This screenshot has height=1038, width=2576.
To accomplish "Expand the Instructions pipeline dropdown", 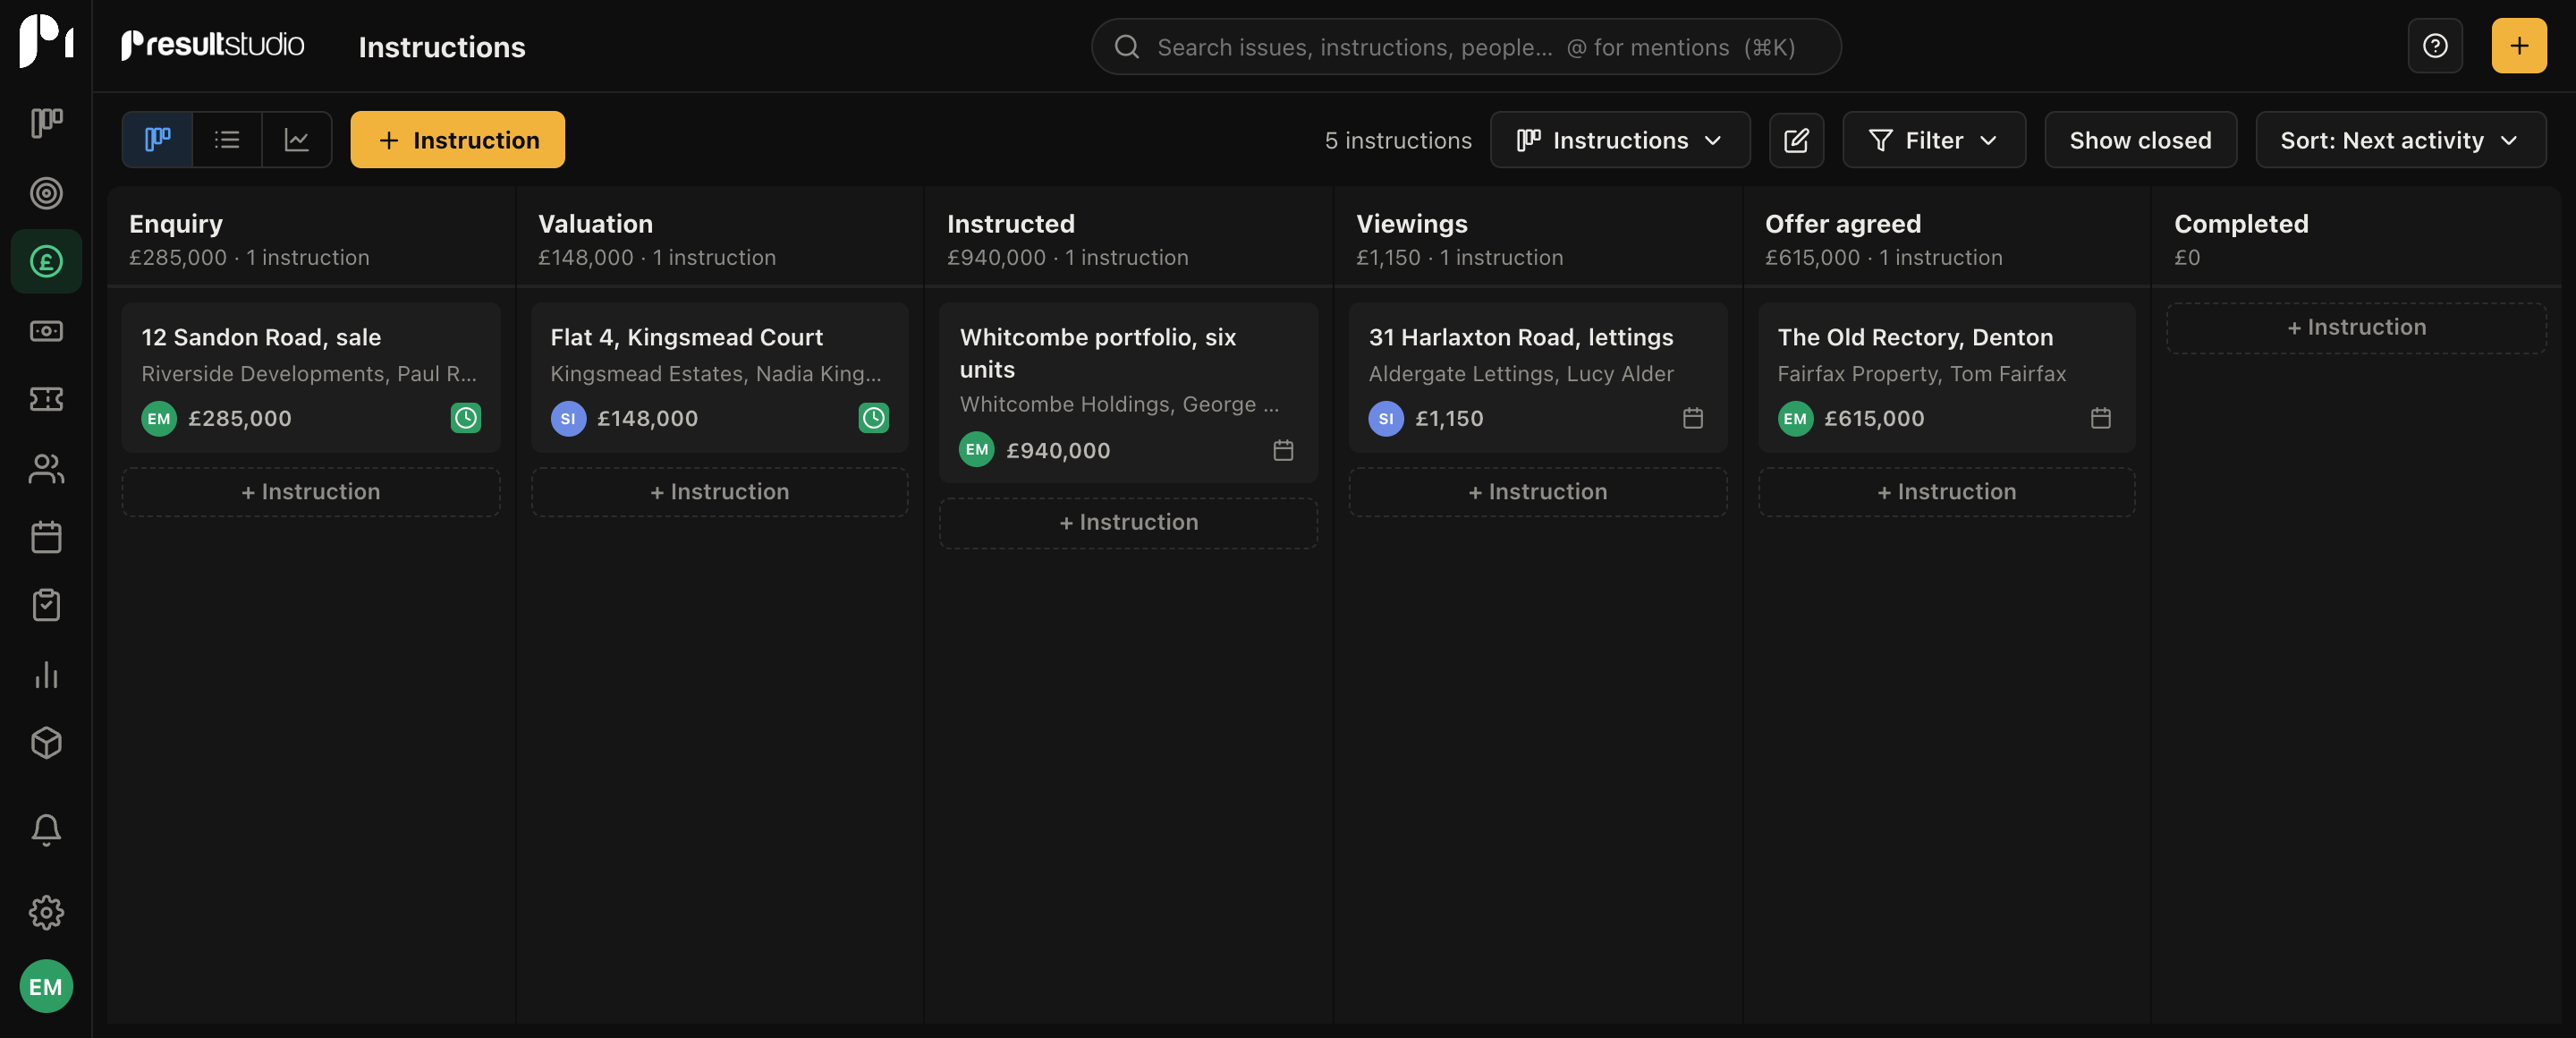I will coord(1619,140).
